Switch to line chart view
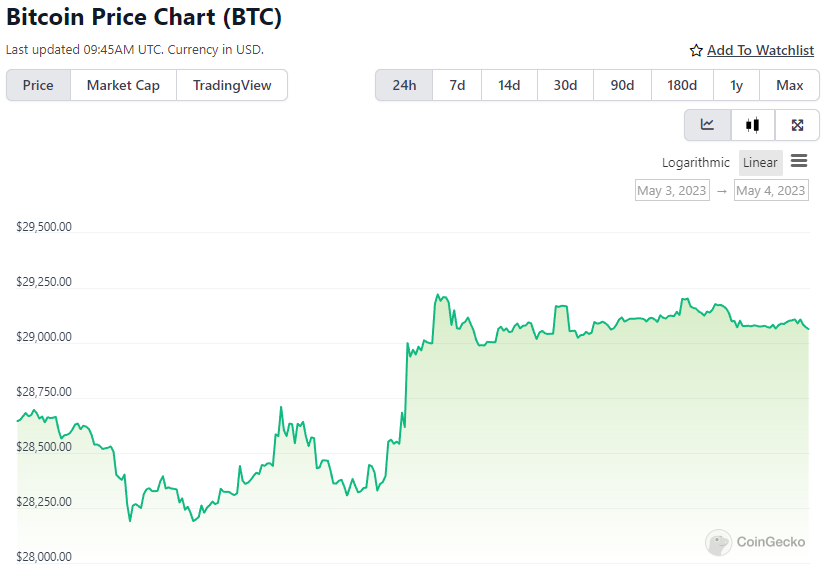Screen dimensions: 824x577 click(x=707, y=125)
